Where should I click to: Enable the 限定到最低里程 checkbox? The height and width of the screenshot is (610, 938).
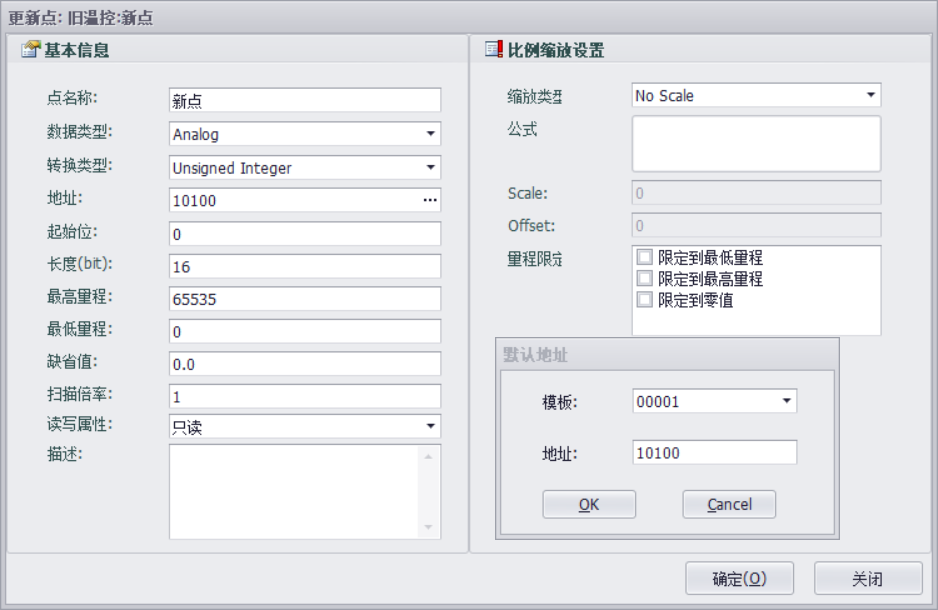[x=645, y=257]
